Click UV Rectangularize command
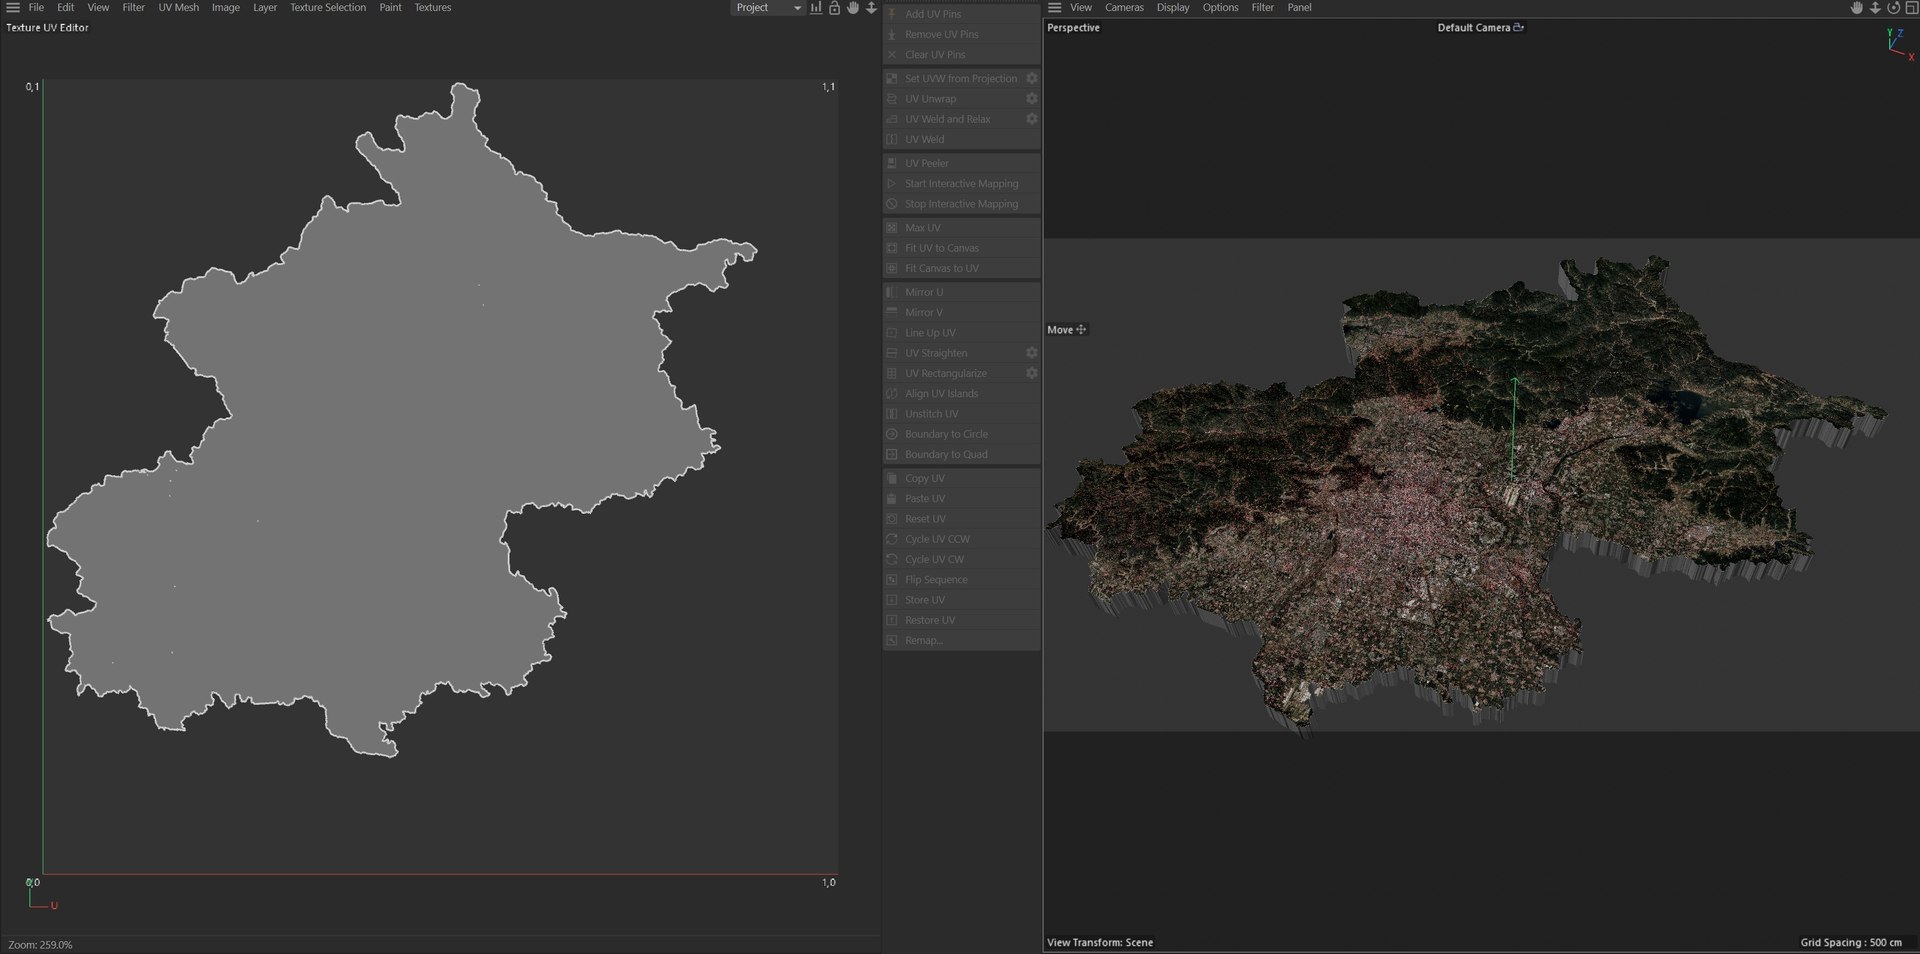 (953, 373)
